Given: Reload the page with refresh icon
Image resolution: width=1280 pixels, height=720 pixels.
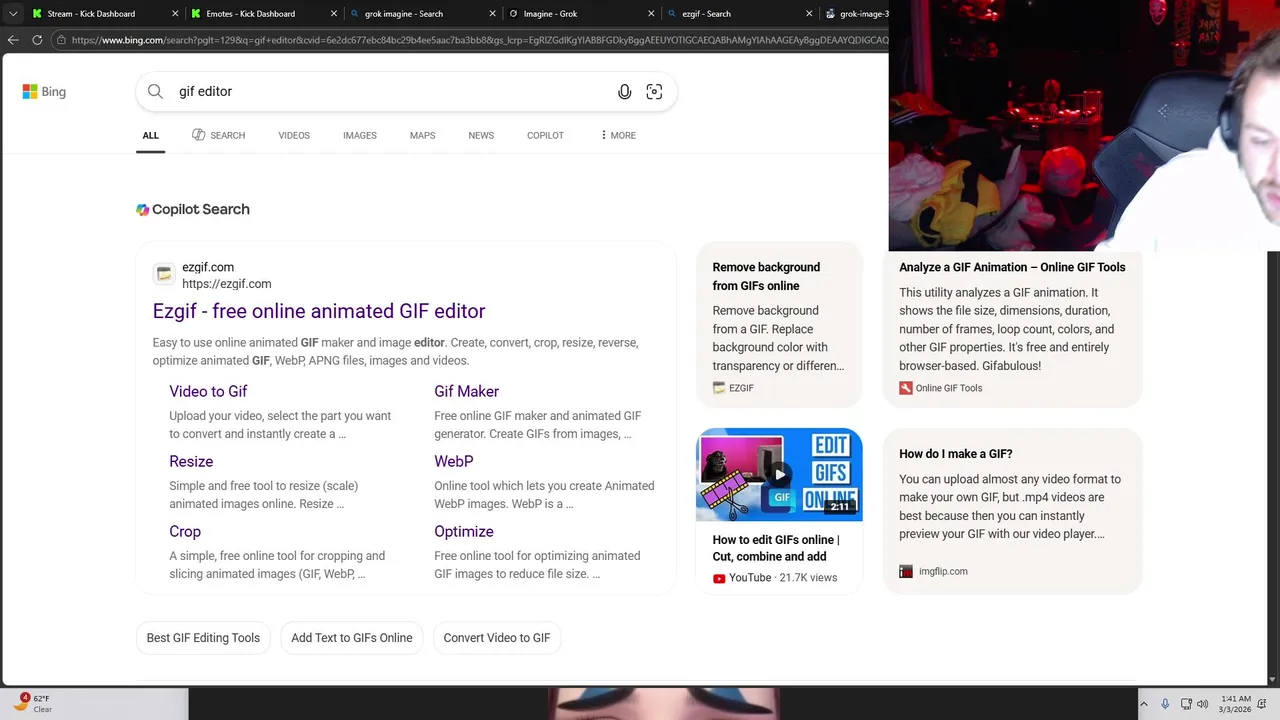Looking at the screenshot, I should click(x=37, y=40).
